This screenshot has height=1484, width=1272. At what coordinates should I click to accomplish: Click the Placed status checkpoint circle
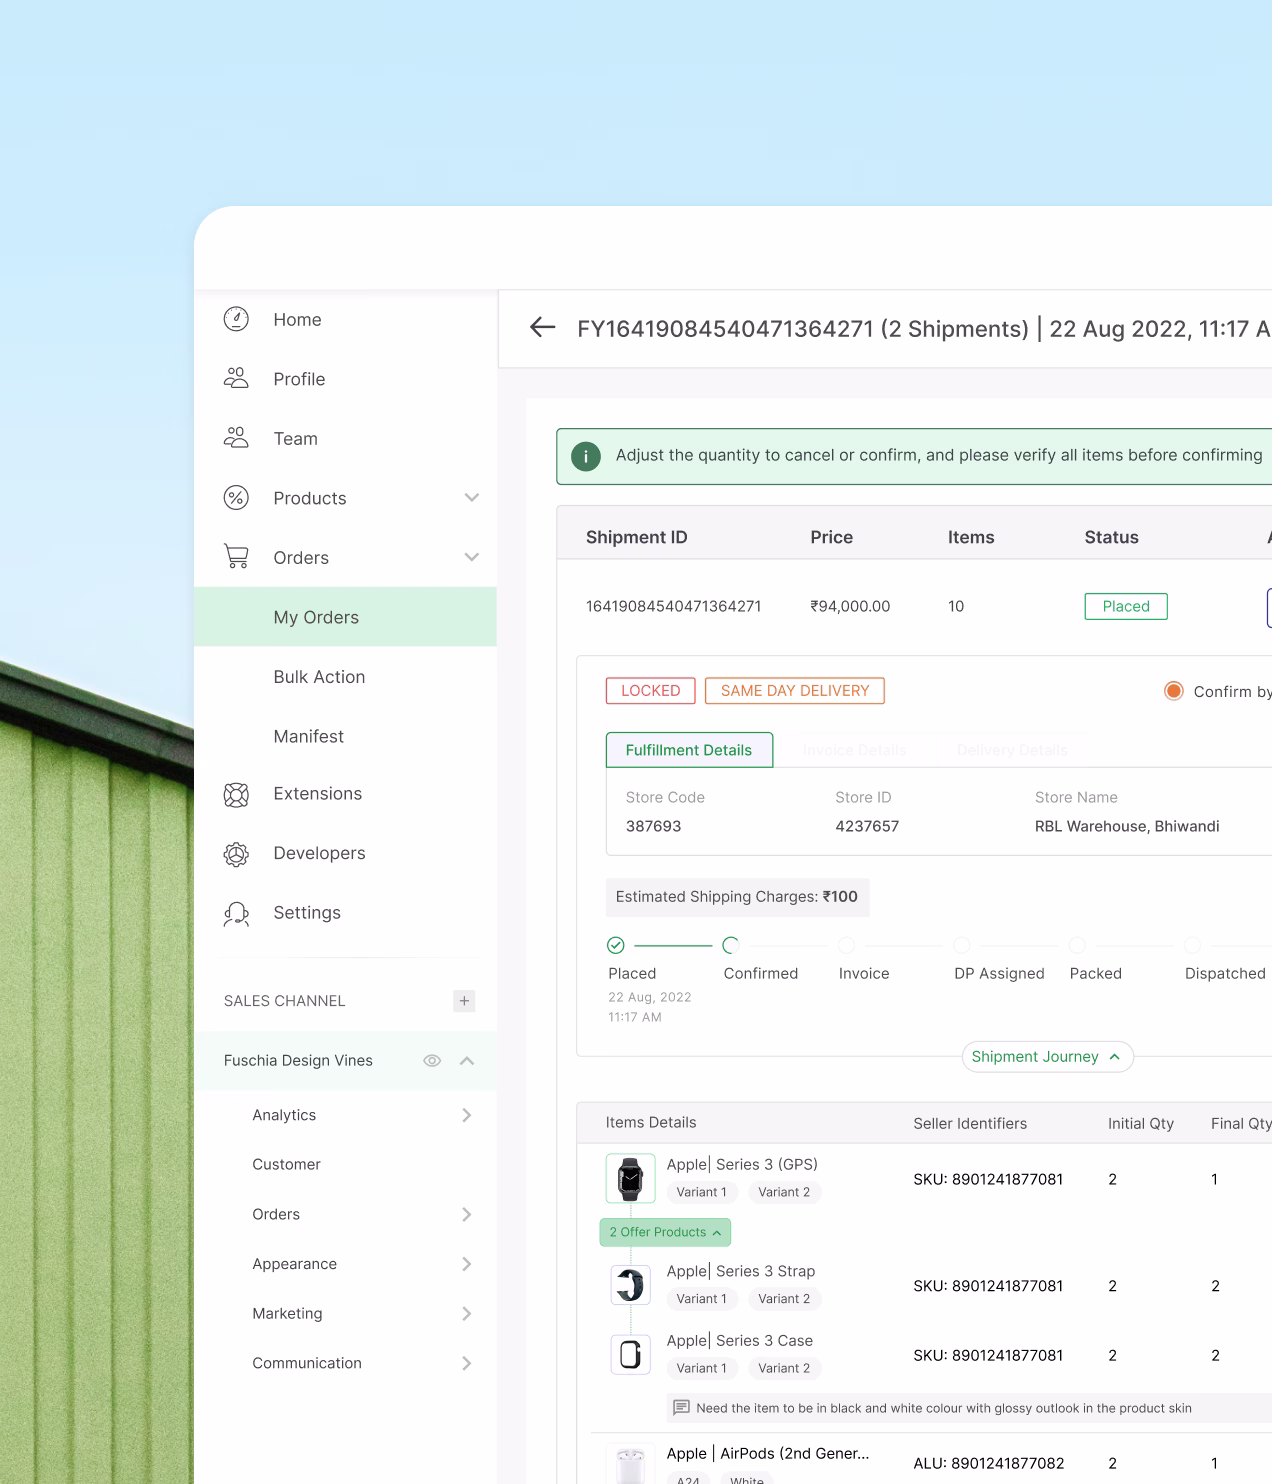(x=615, y=945)
